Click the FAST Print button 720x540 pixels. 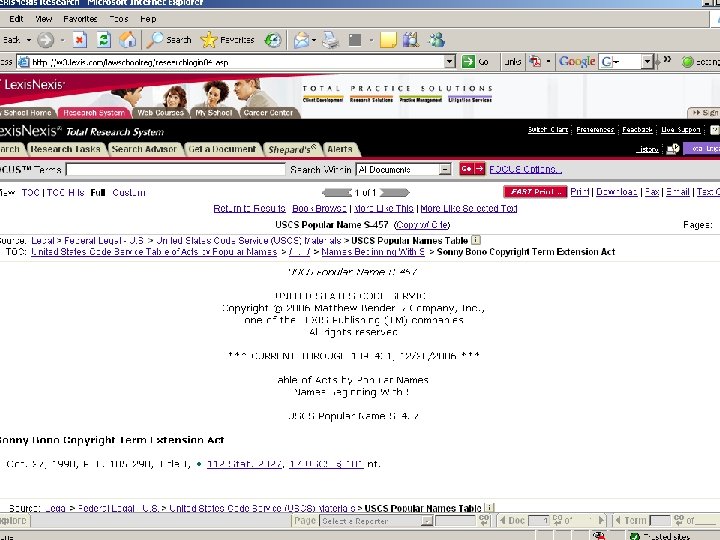[535, 192]
